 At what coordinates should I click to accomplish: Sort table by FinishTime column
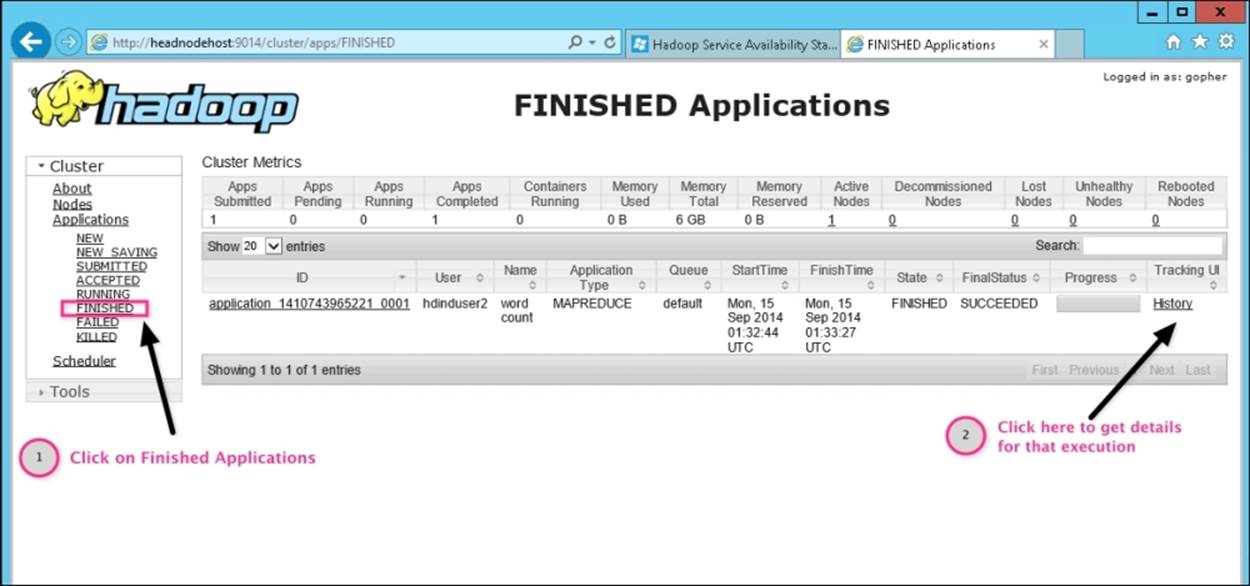[840, 277]
